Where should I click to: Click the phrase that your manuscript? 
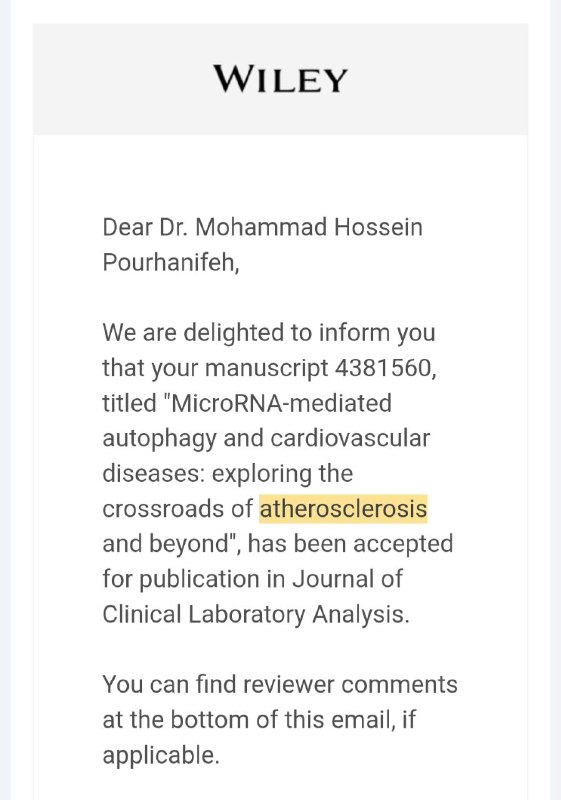tap(215, 368)
